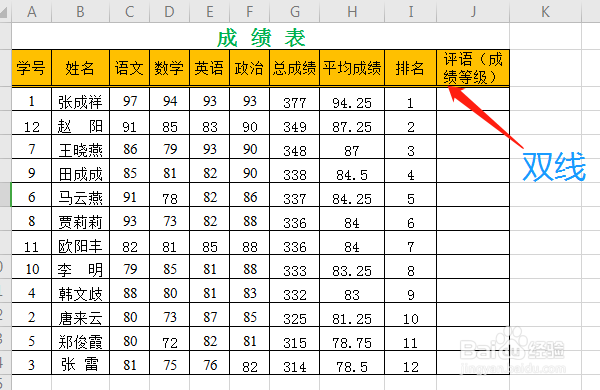Select column D header

(x=170, y=11)
